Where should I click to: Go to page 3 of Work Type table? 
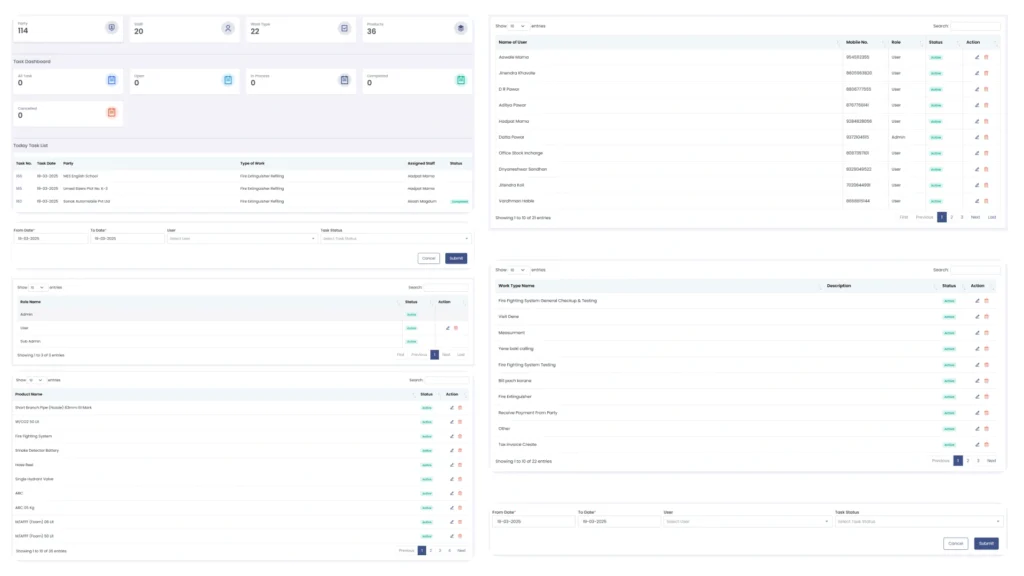pyautogui.click(x=978, y=461)
